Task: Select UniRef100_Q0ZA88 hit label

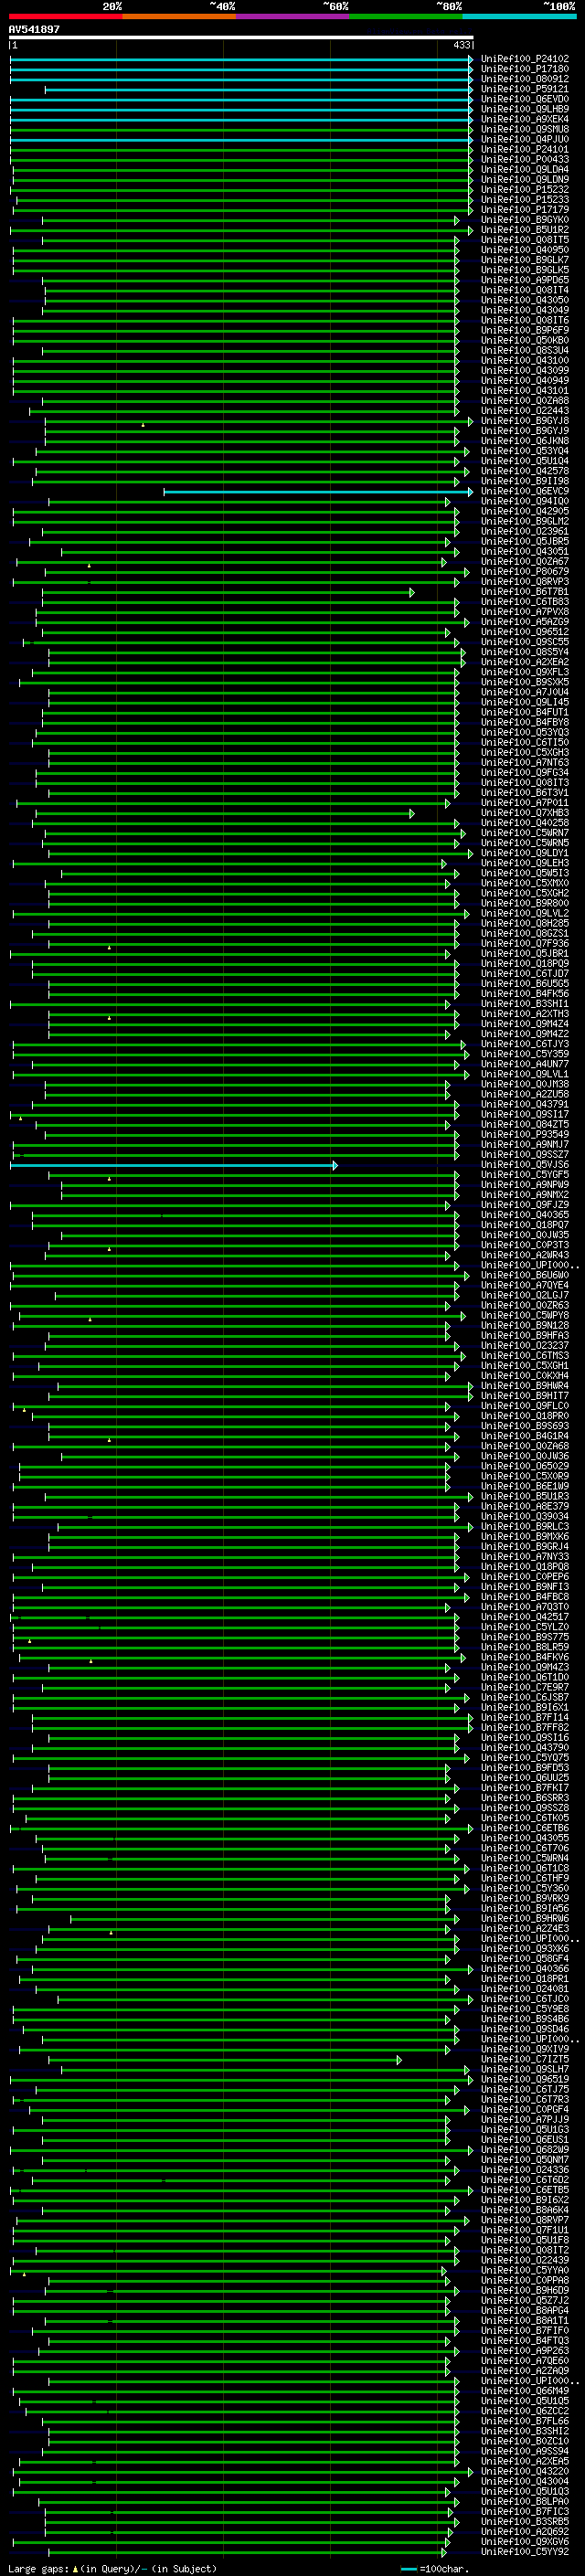Action: point(525,401)
